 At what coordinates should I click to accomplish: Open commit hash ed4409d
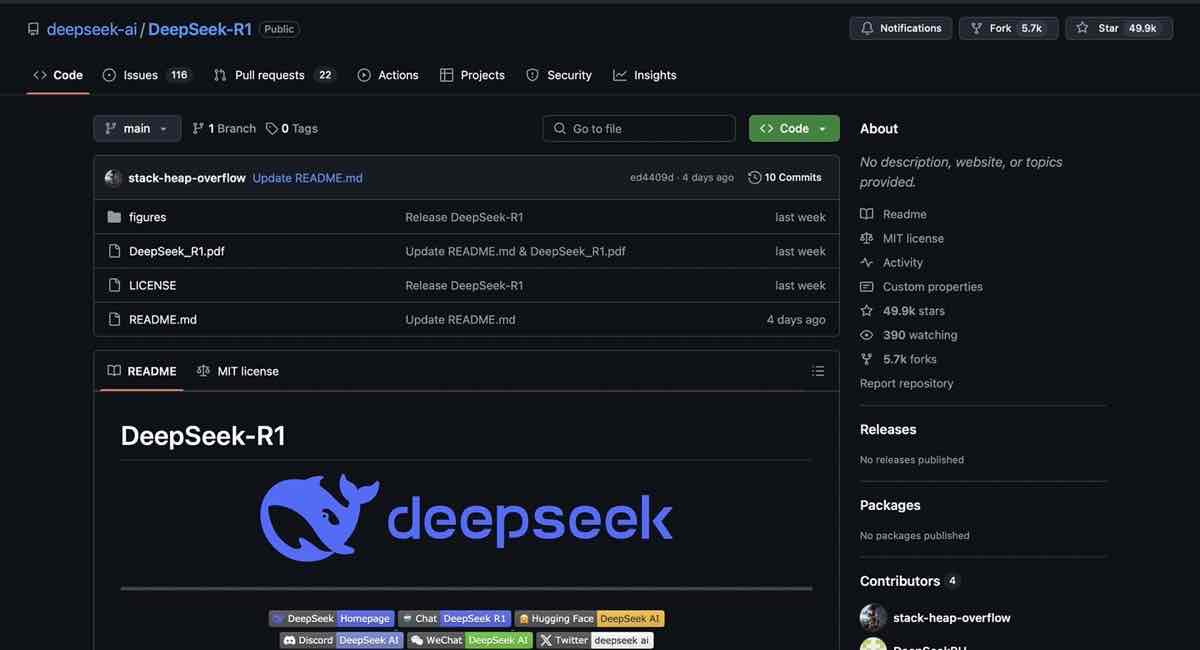click(652, 178)
